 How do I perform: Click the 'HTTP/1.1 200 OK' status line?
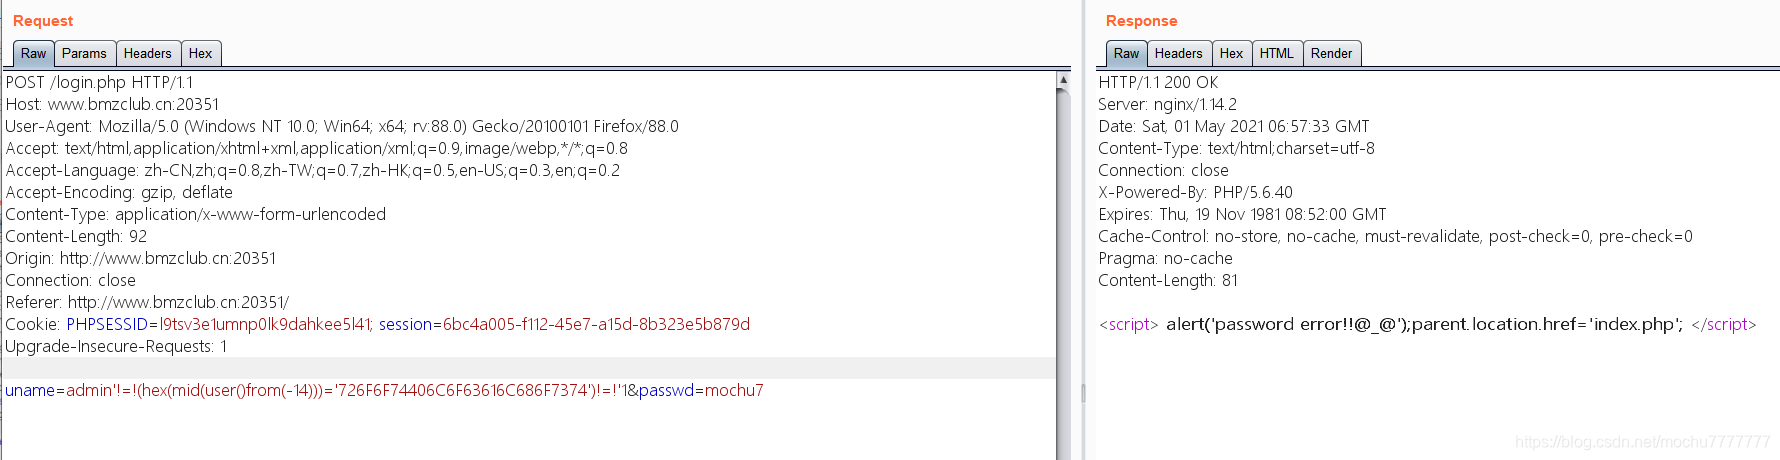pyautogui.click(x=1158, y=82)
